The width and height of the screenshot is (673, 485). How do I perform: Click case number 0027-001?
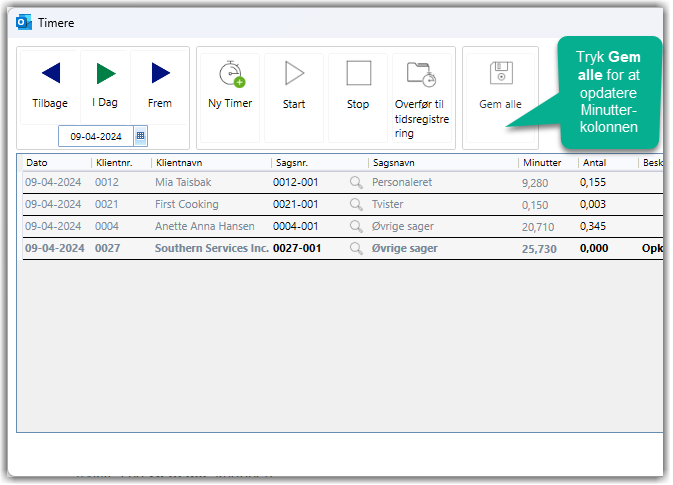click(x=297, y=248)
